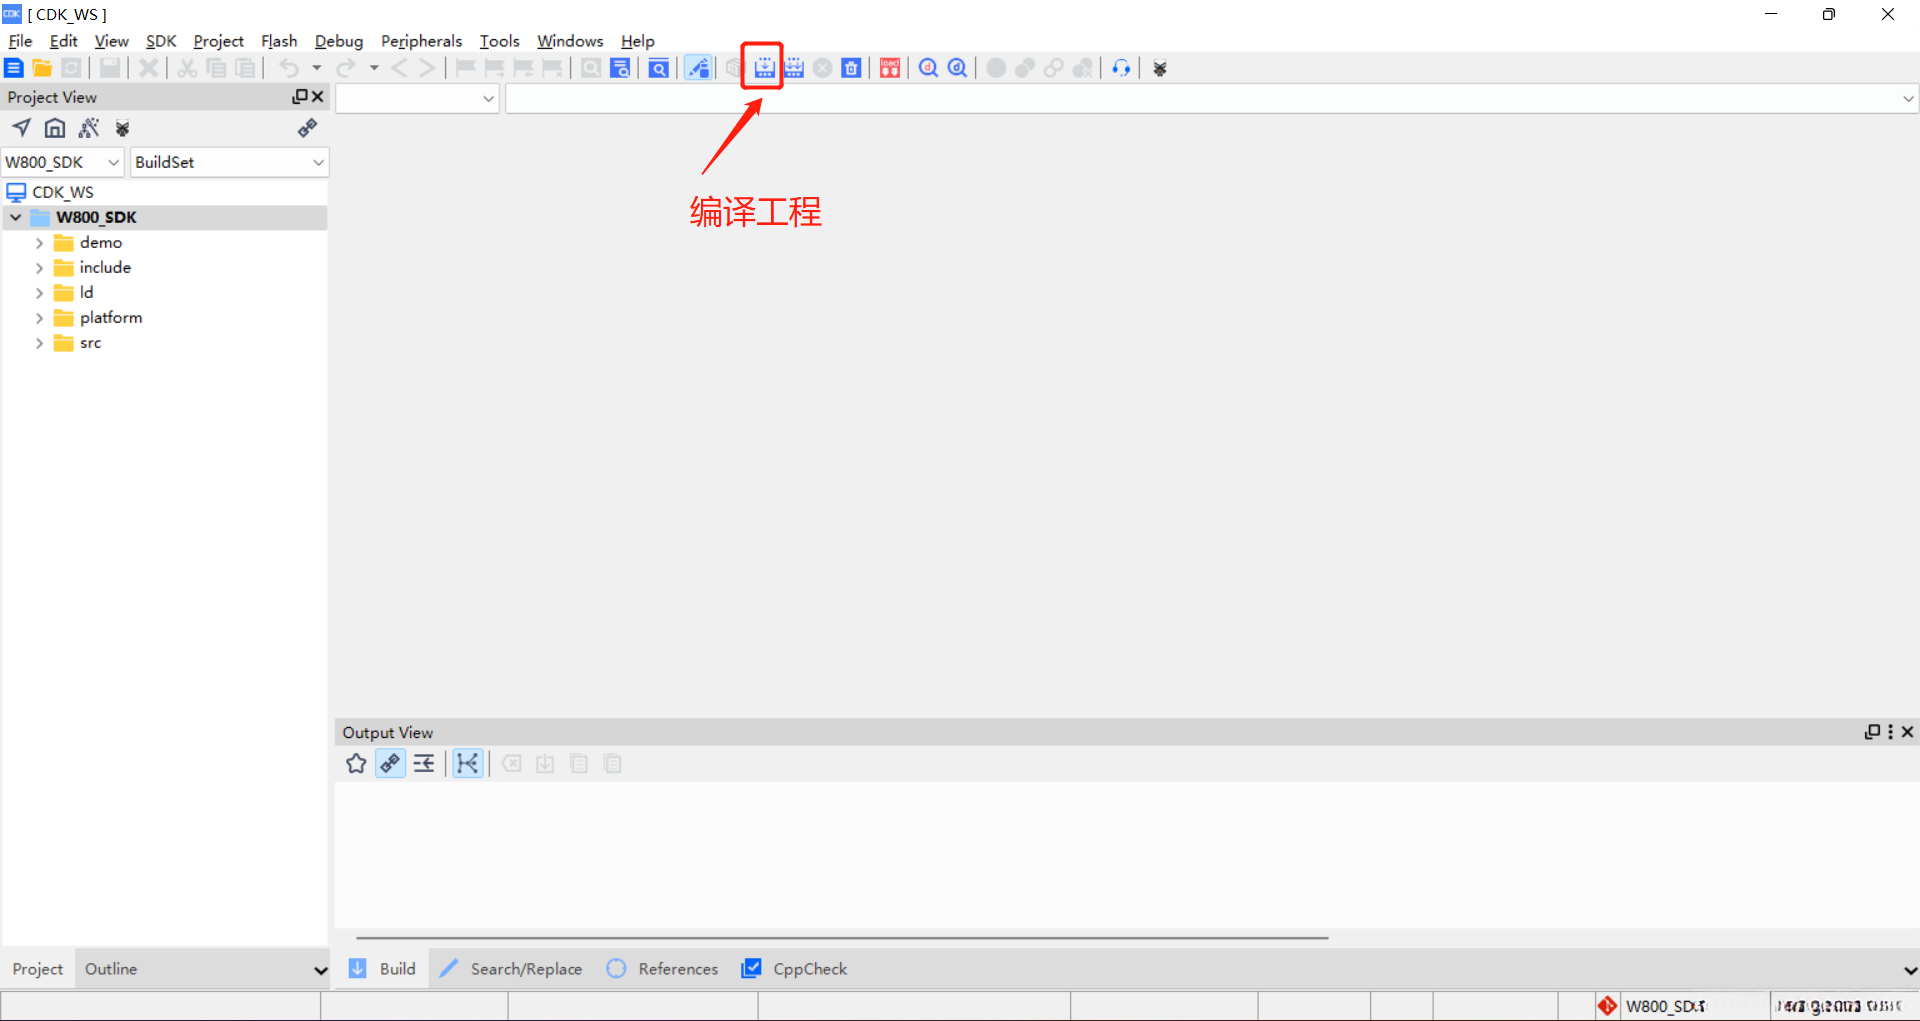Click the save file floppy icon
The image size is (1920, 1021).
click(110, 68)
